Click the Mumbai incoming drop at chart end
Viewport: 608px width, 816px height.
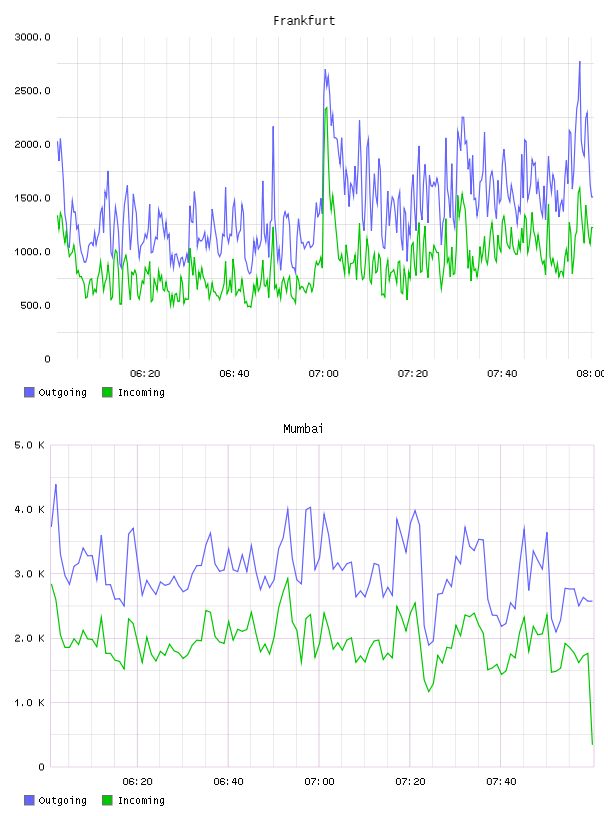592,744
